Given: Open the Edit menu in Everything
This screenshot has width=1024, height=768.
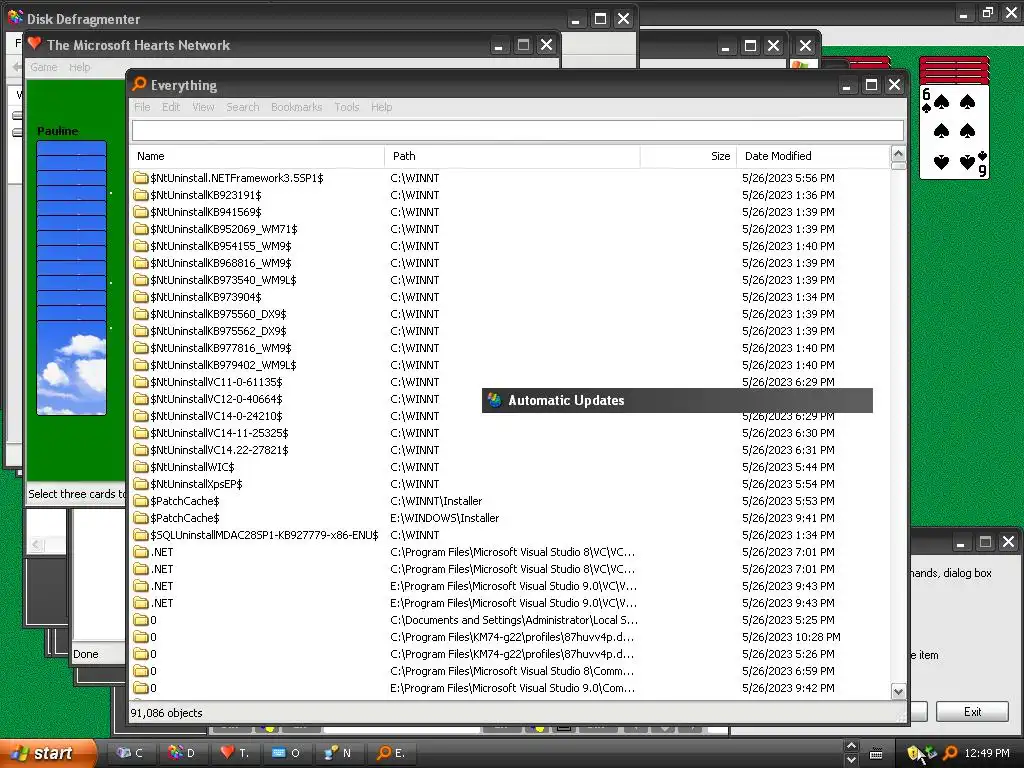Looking at the screenshot, I should pos(170,107).
